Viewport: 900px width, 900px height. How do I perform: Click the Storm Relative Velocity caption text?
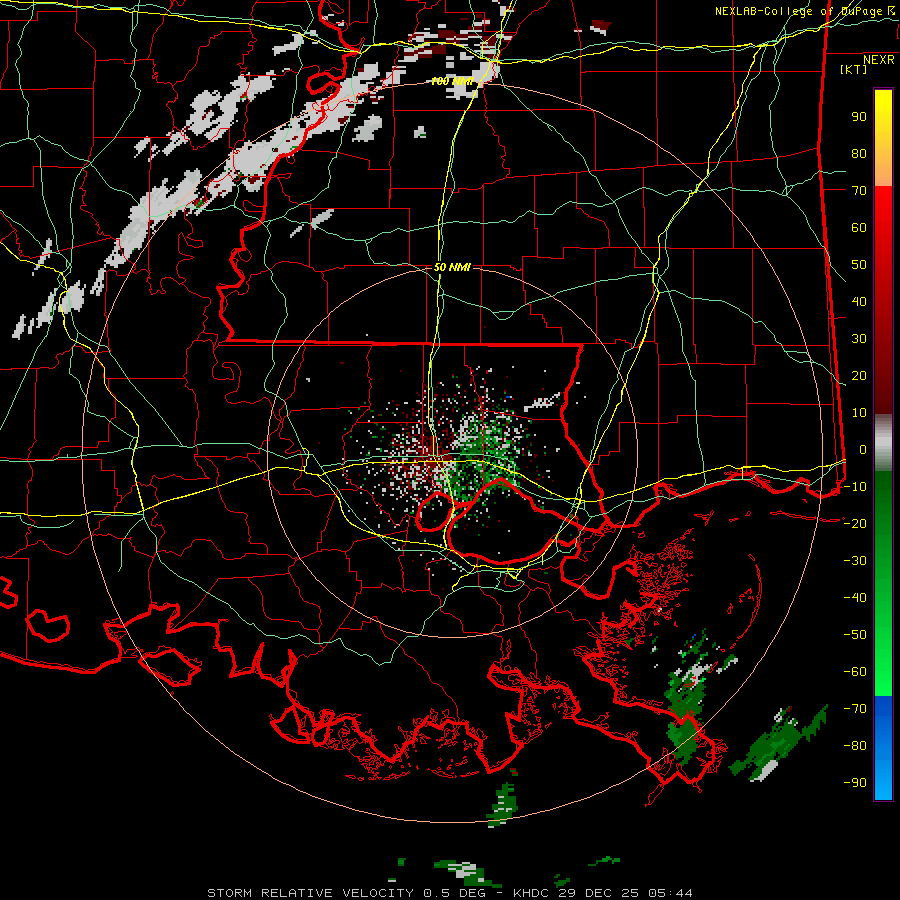pos(450,893)
